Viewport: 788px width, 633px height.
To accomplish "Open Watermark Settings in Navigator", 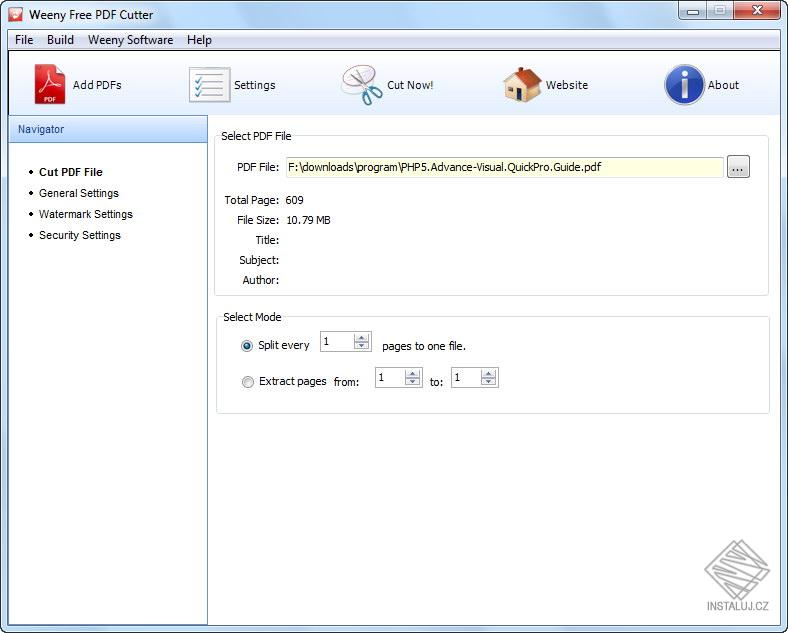I will (x=86, y=215).
